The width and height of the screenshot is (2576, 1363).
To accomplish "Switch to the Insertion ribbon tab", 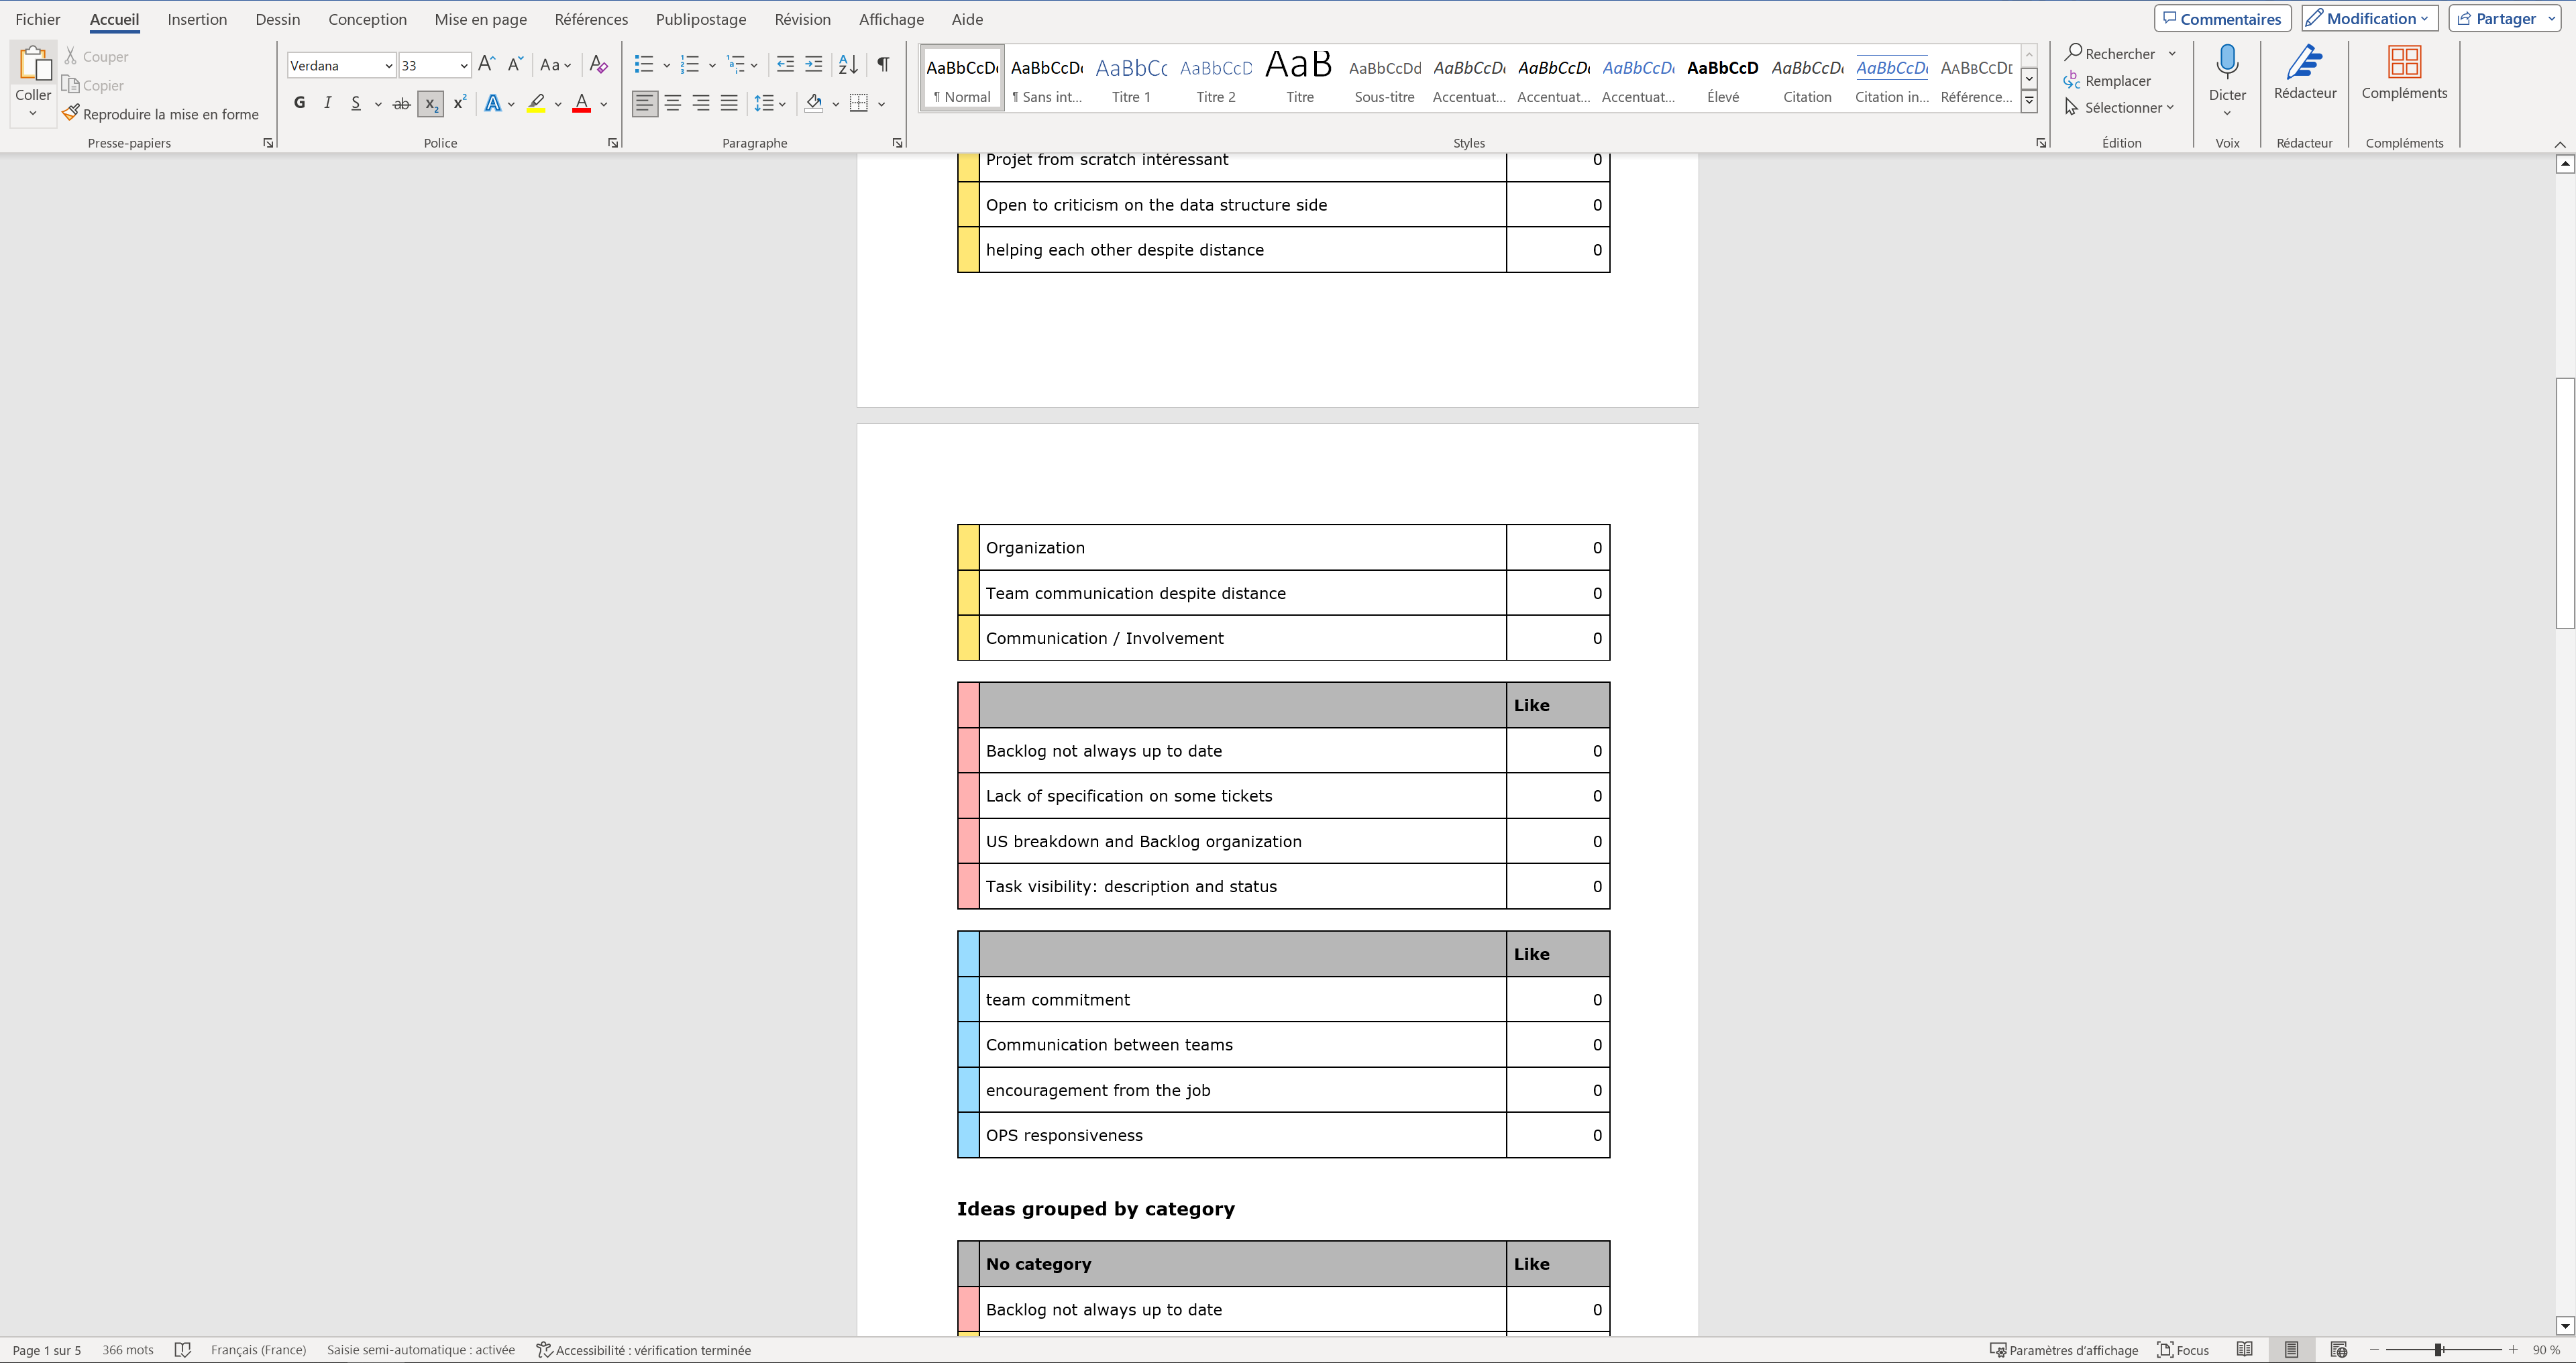I will (x=197, y=19).
